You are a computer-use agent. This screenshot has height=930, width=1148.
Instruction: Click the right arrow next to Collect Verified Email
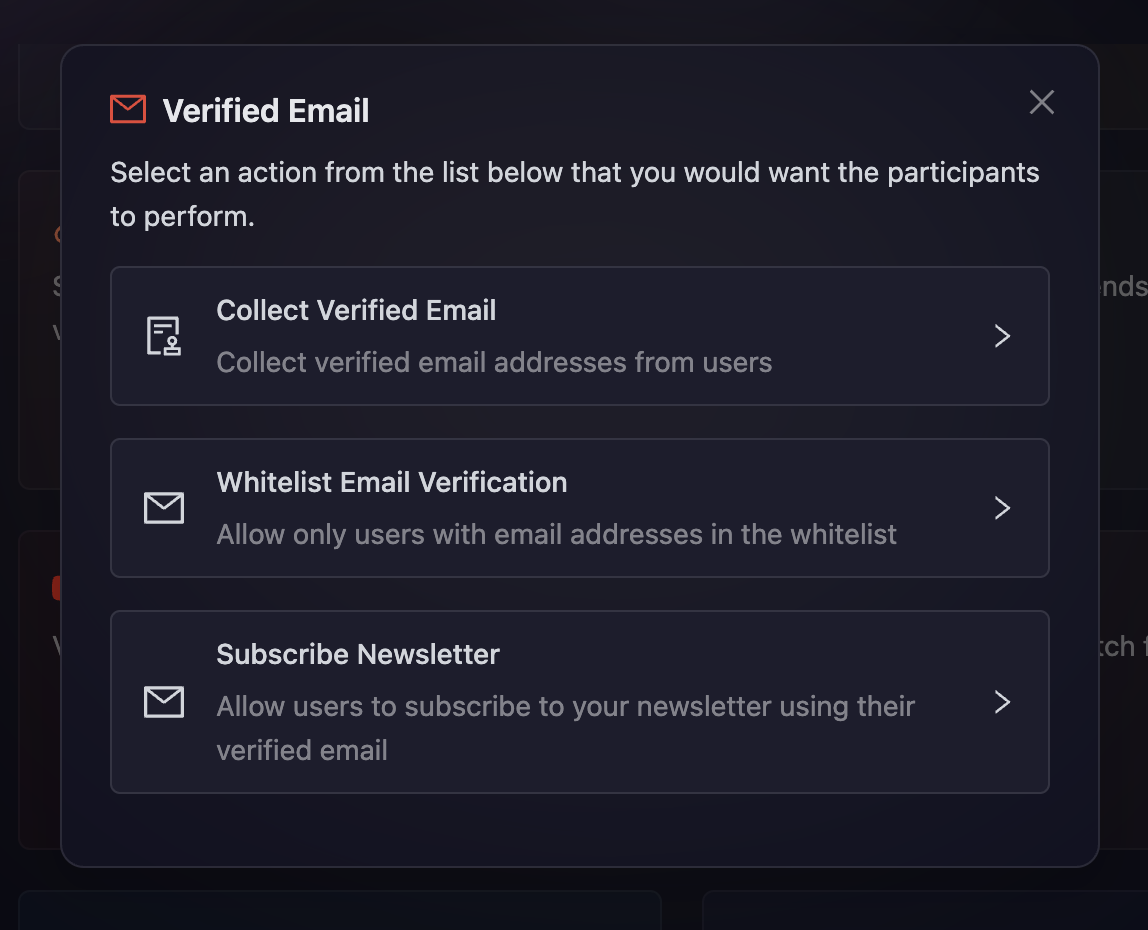coord(1002,336)
